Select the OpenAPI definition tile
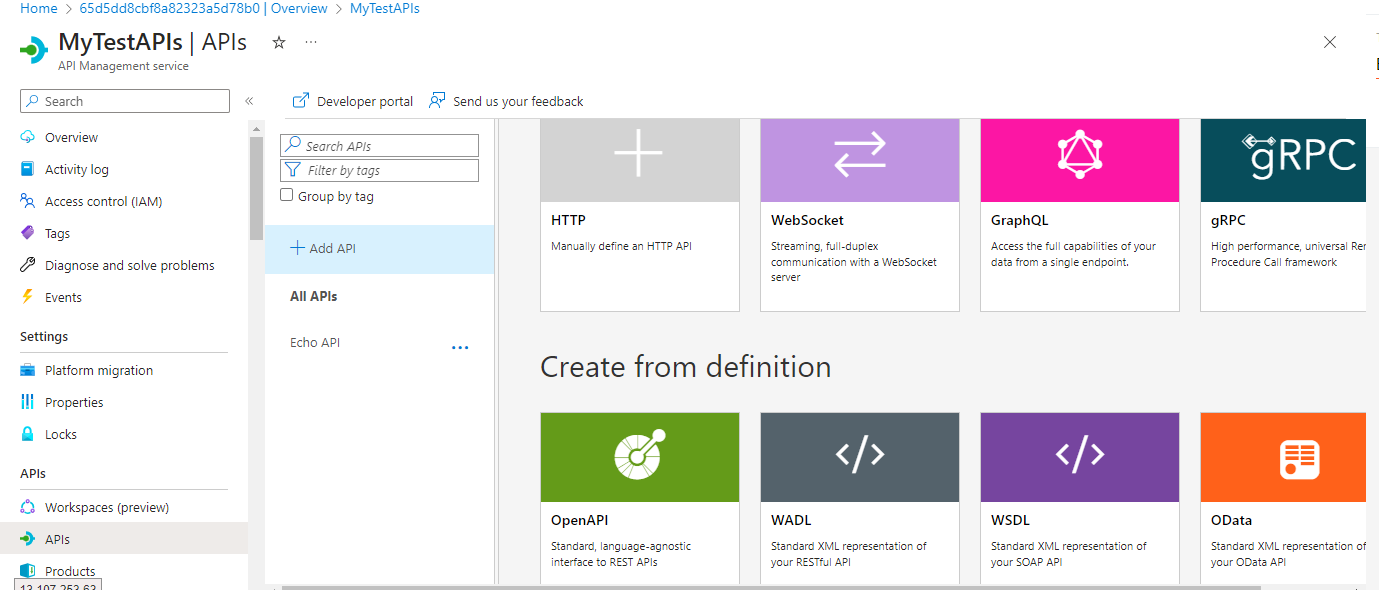 [x=640, y=498]
